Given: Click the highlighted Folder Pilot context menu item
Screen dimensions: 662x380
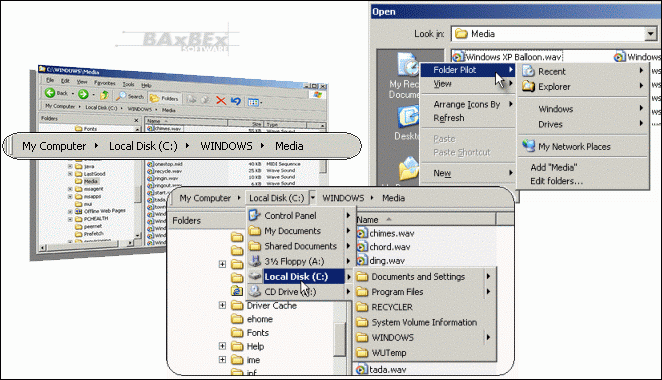Looking at the screenshot, I should pyautogui.click(x=469, y=70).
